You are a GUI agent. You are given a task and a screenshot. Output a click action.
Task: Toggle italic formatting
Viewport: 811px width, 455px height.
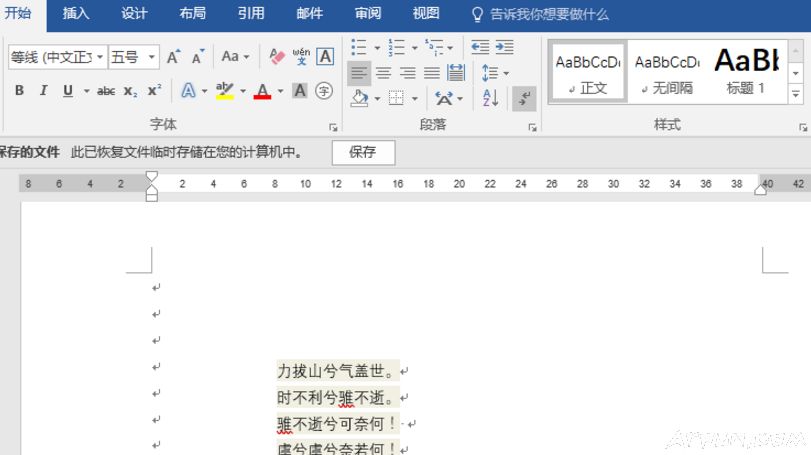(43, 91)
